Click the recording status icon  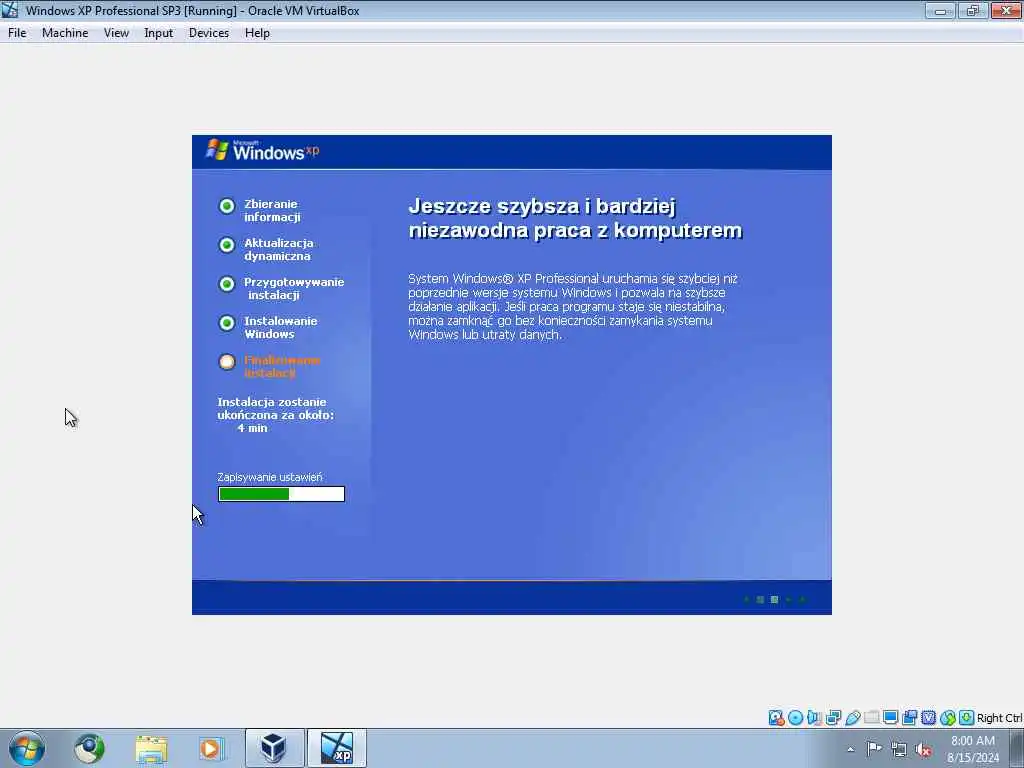point(909,718)
